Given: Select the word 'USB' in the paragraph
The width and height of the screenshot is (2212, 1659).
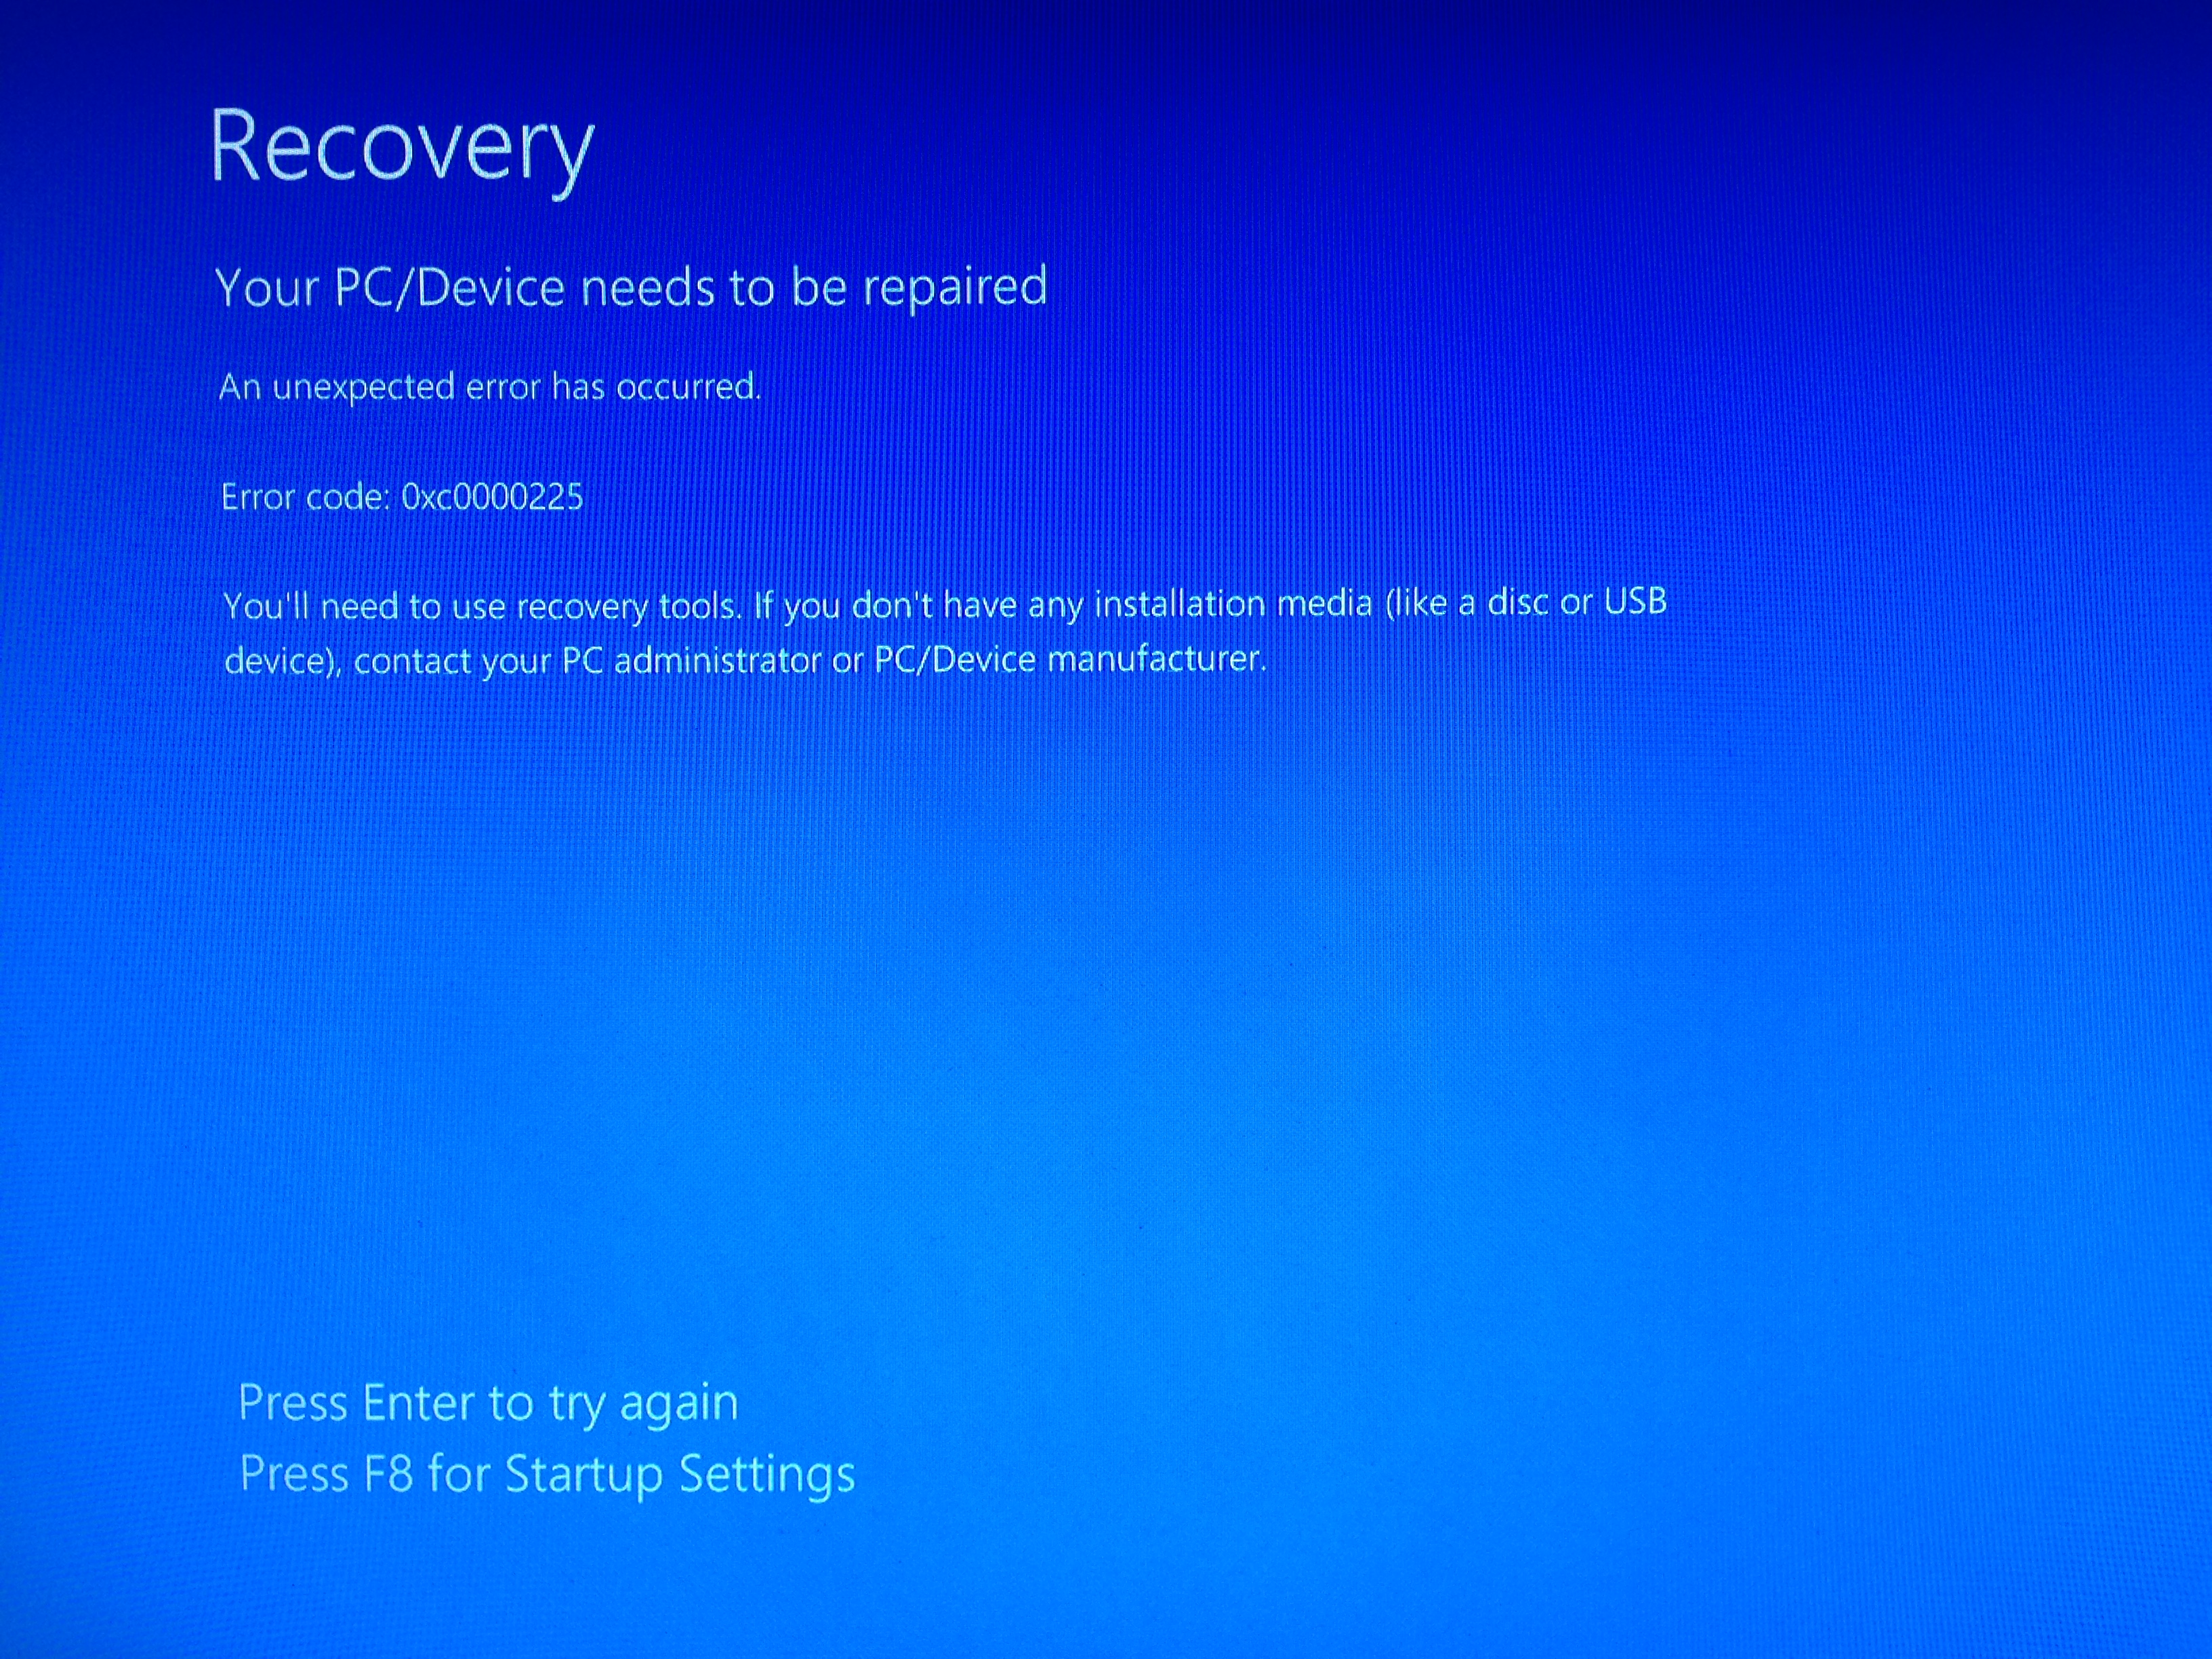Looking at the screenshot, I should click(x=1635, y=601).
